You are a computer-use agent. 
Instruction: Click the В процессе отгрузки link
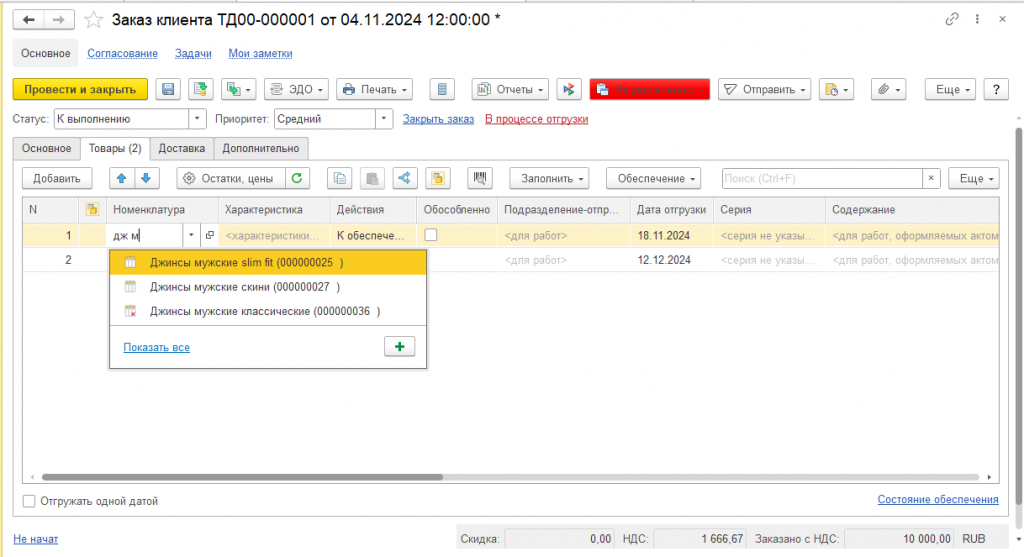click(x=536, y=119)
